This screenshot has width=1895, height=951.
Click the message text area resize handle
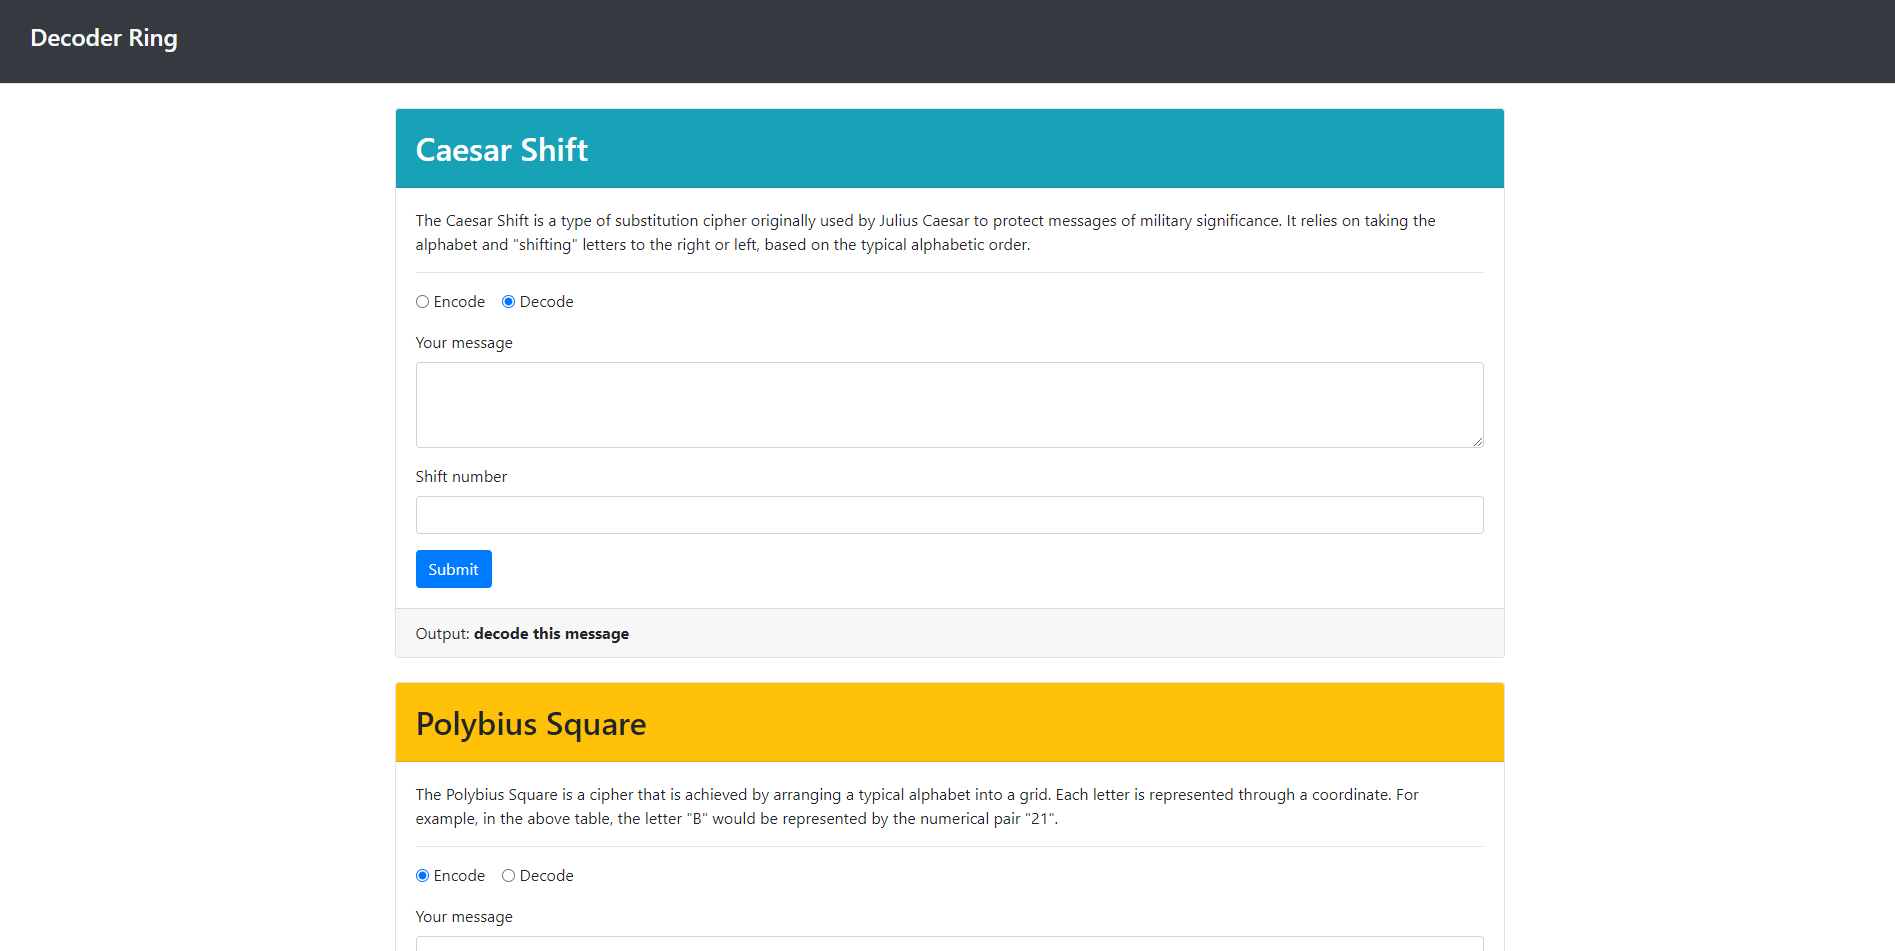(1477, 441)
